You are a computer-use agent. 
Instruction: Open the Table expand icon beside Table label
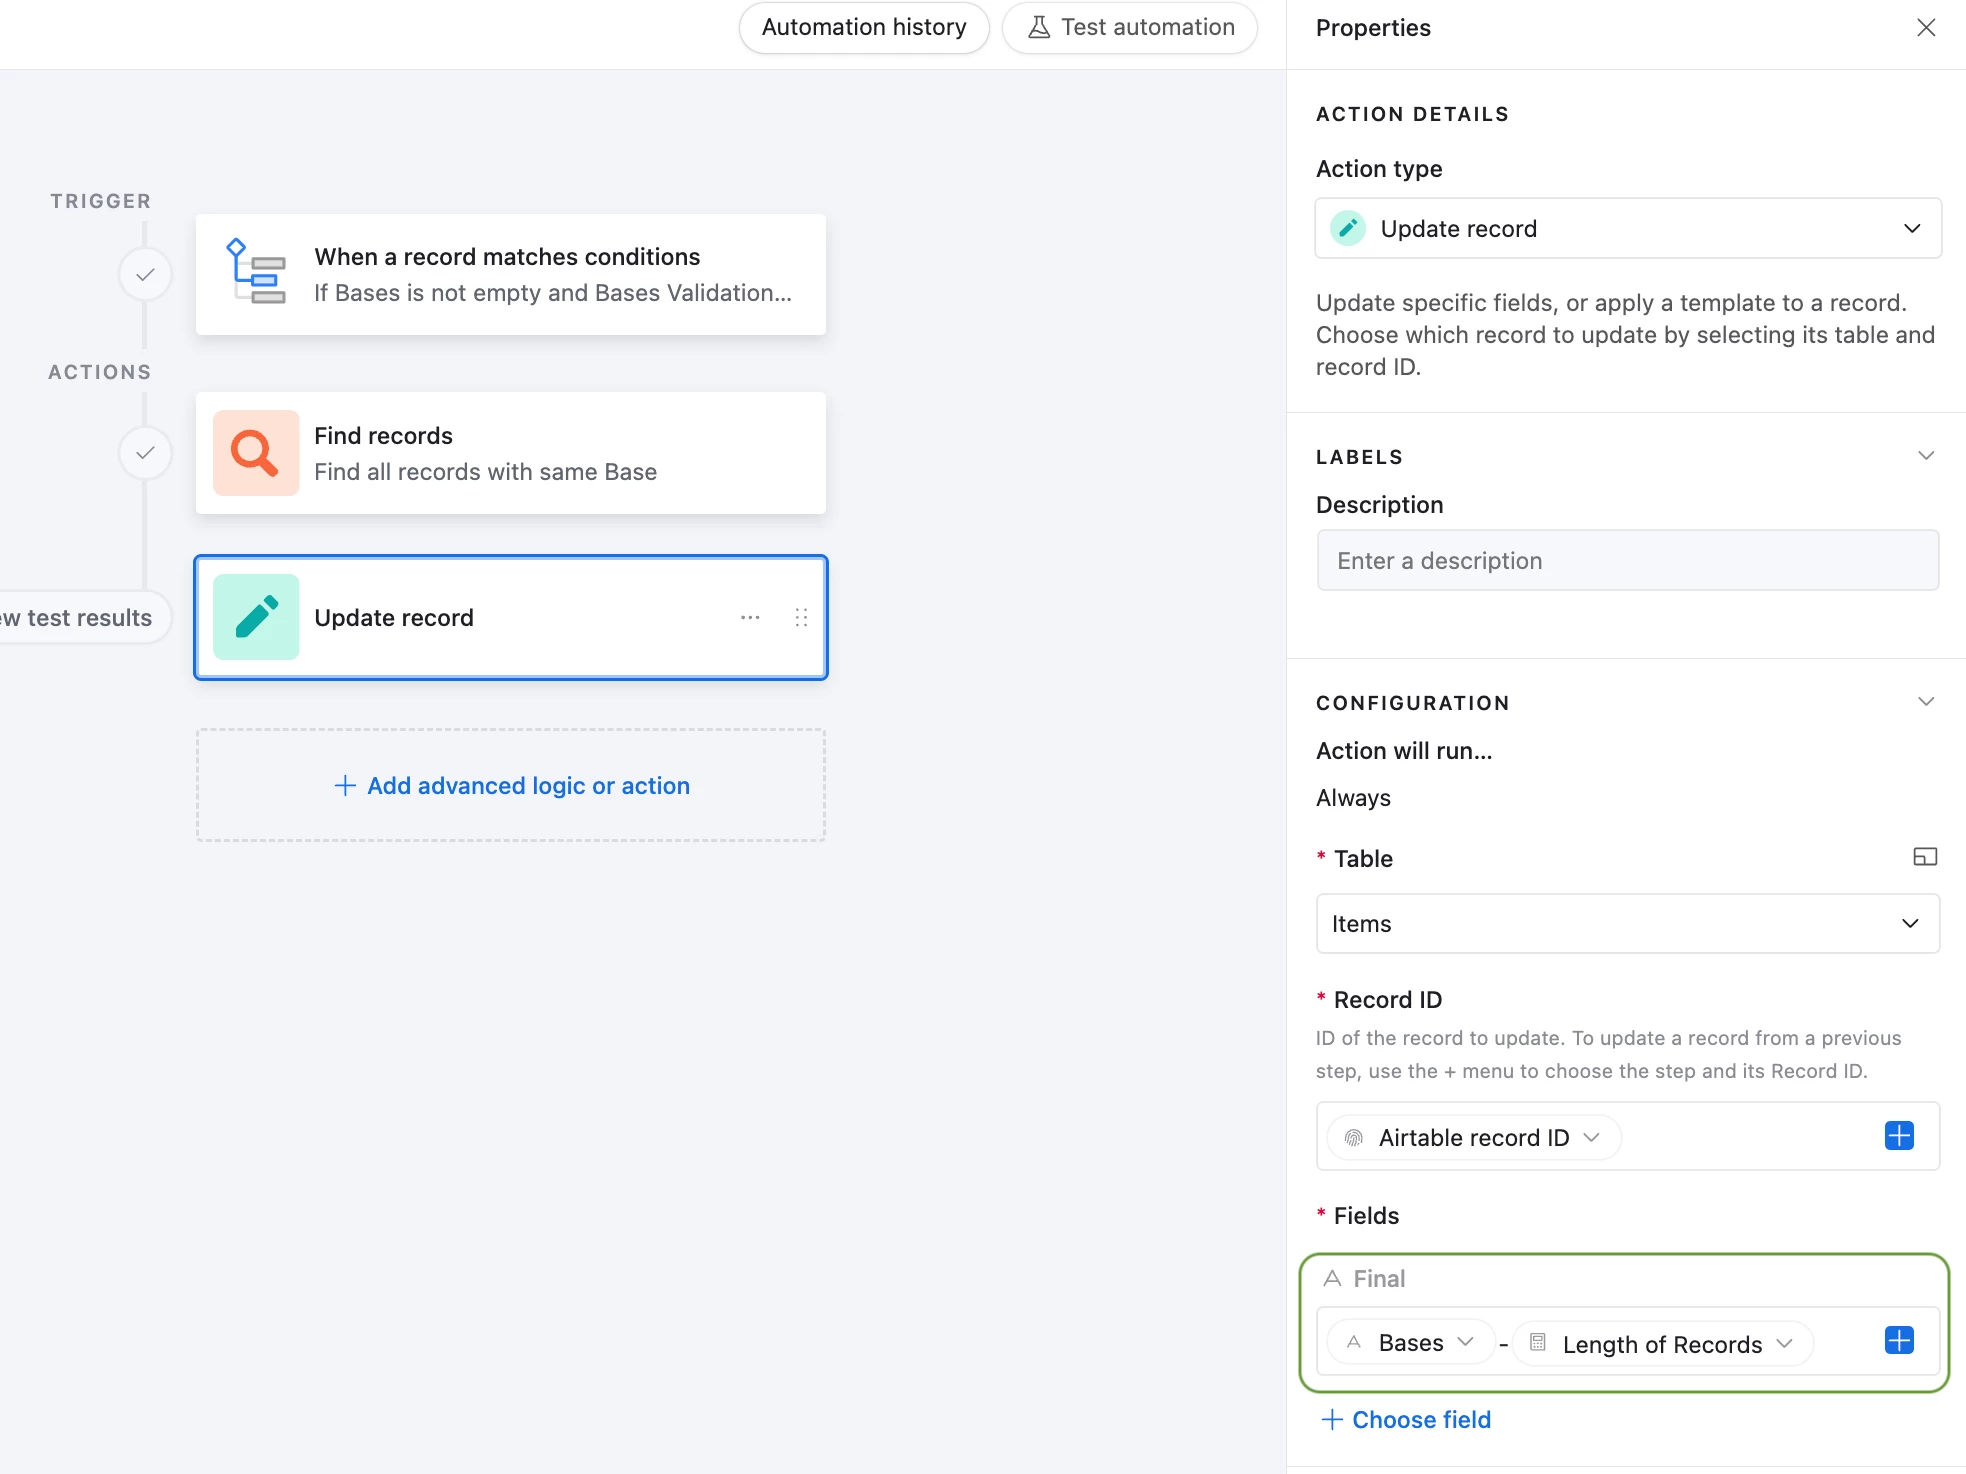click(1924, 857)
